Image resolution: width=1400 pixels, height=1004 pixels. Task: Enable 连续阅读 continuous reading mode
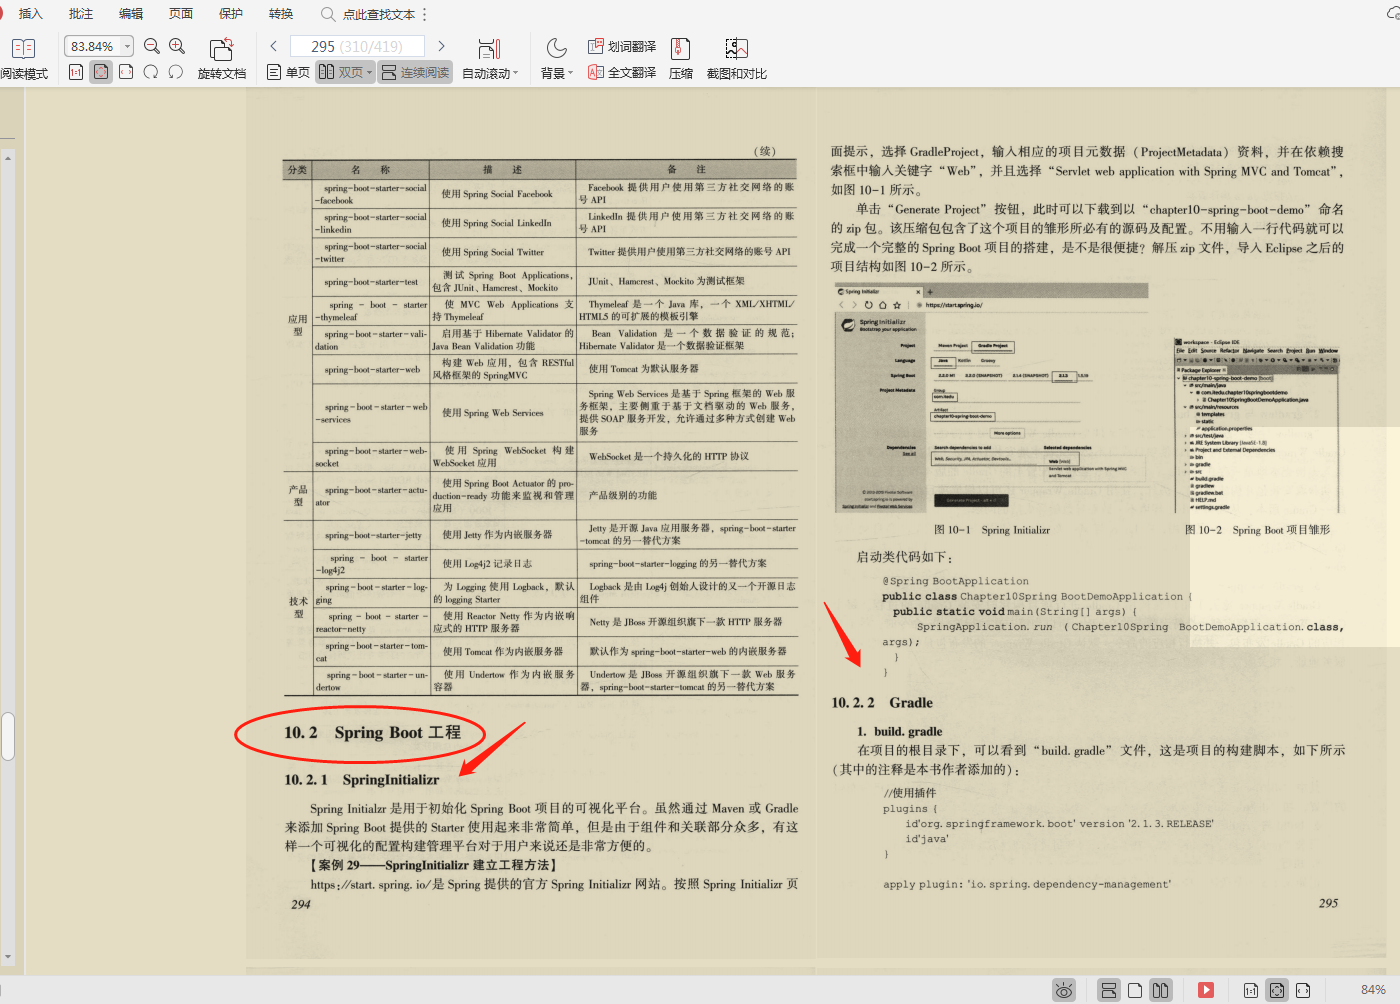point(415,72)
